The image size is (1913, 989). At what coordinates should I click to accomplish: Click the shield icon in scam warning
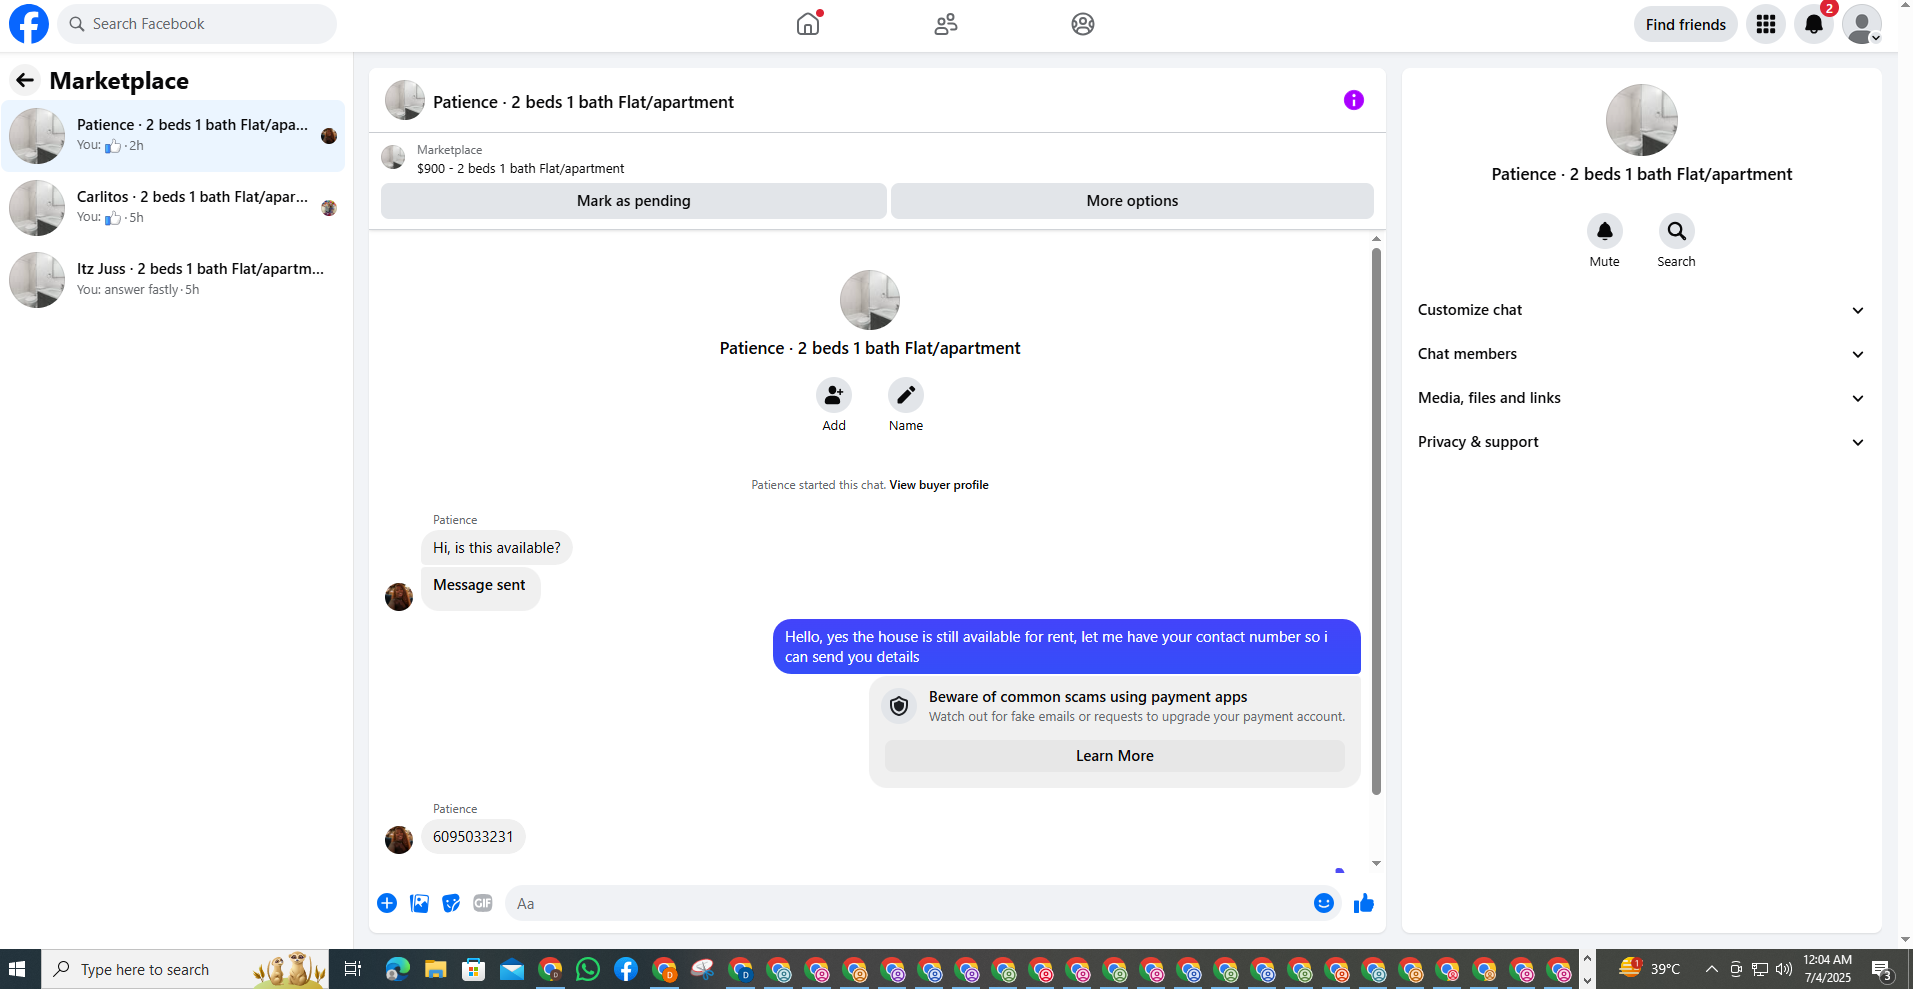[899, 706]
